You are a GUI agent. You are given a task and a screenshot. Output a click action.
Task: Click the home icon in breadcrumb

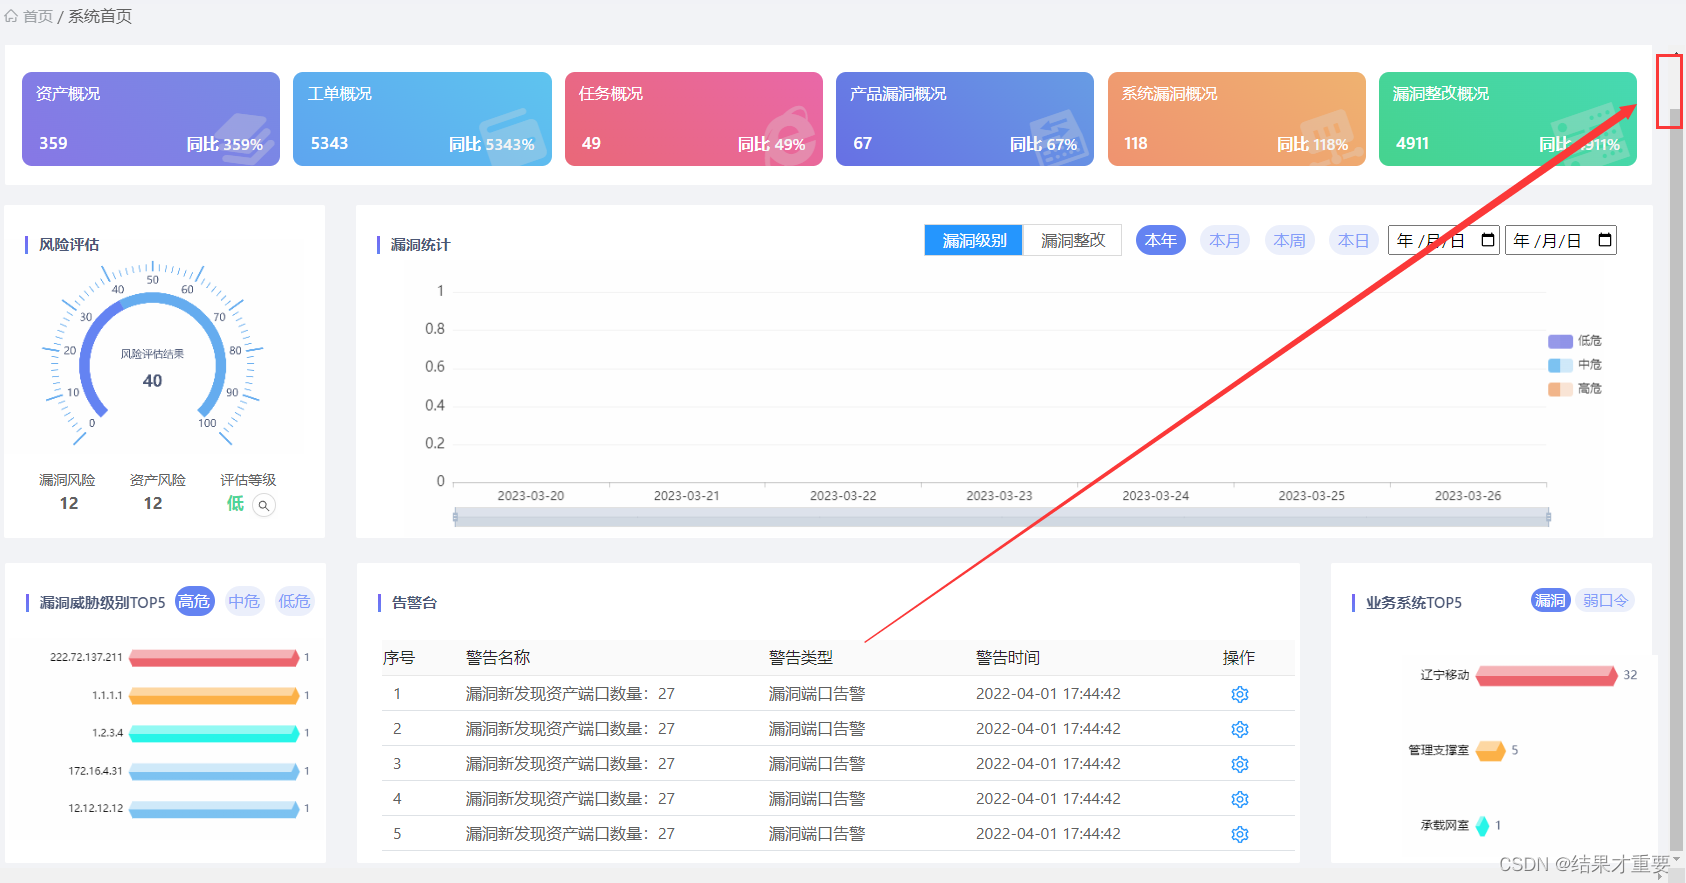point(11,16)
